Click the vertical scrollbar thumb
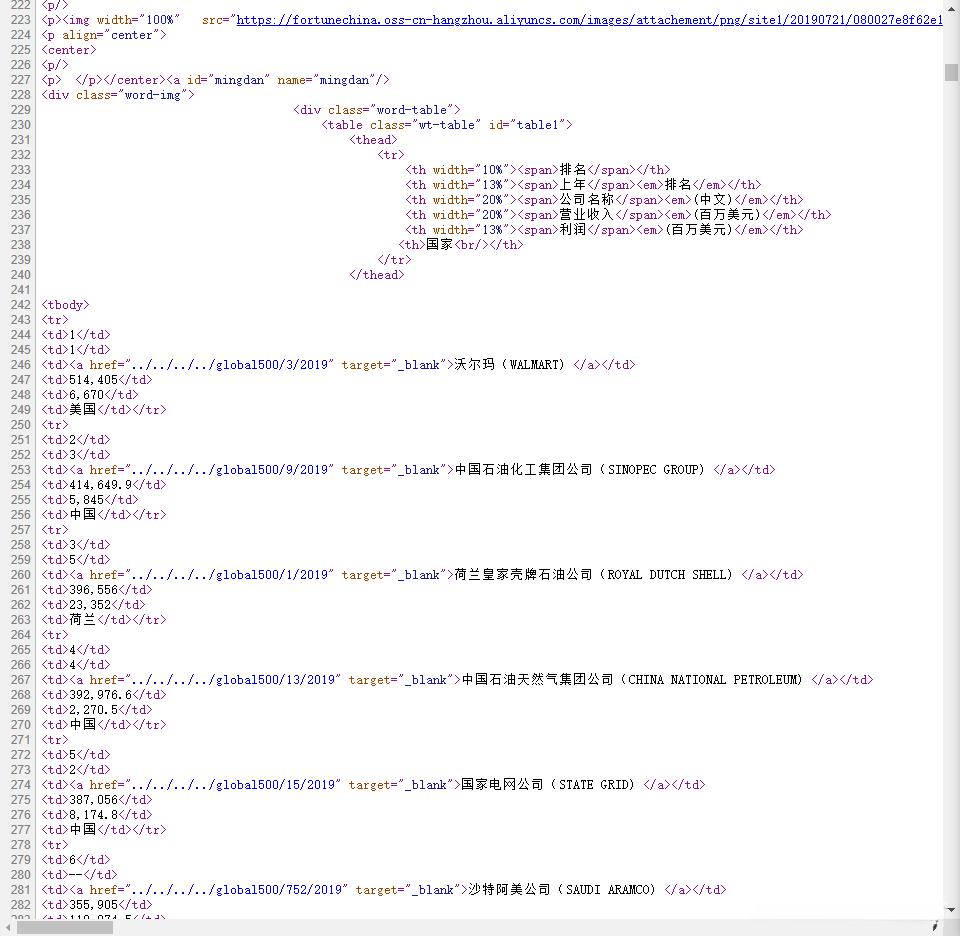This screenshot has height=936, width=960. click(951, 72)
